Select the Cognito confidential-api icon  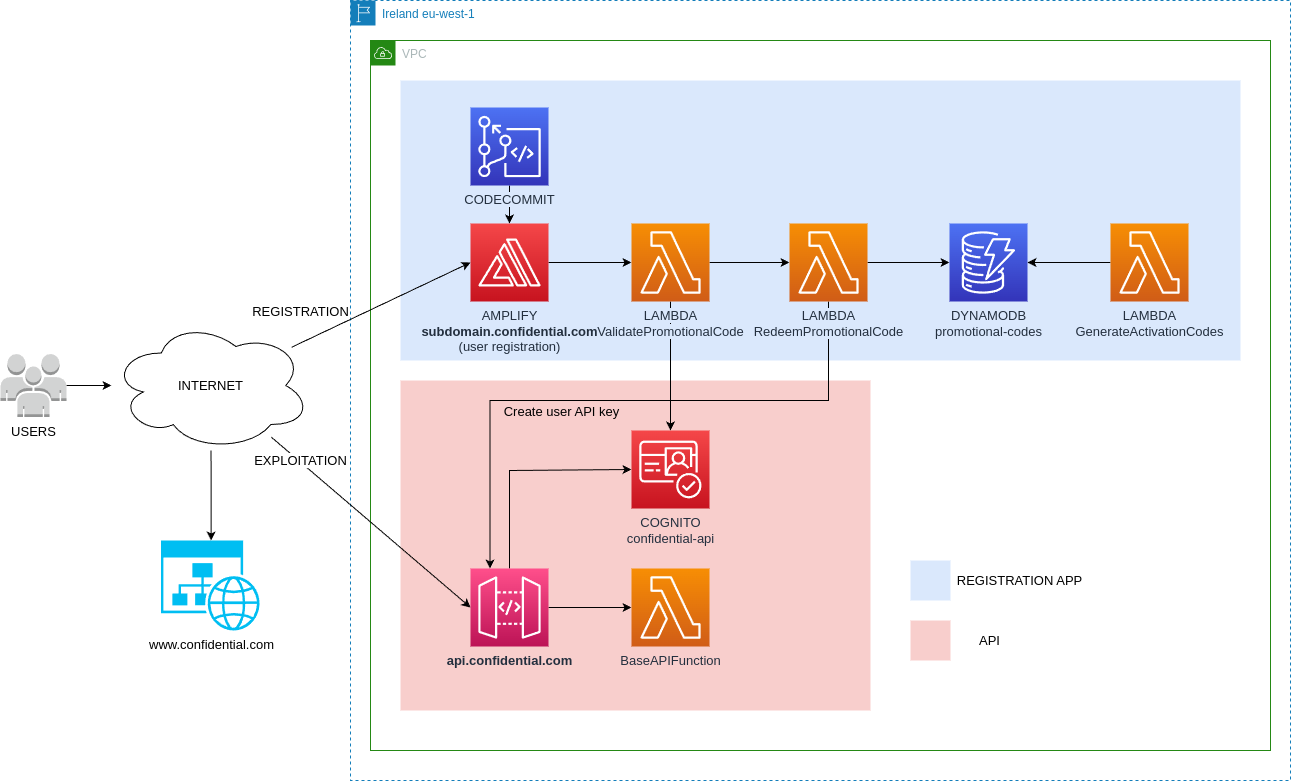coord(670,469)
